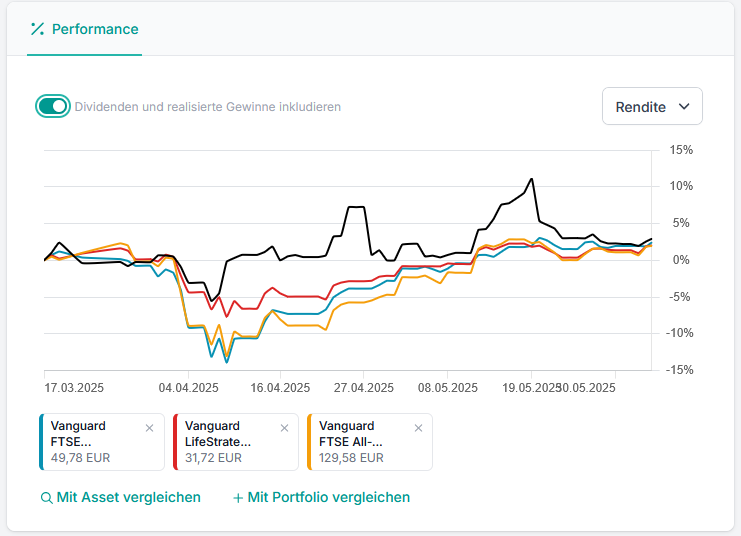741x536 pixels.
Task: Click the 'Mit Asset vergleichen' link
Action: pos(128,497)
